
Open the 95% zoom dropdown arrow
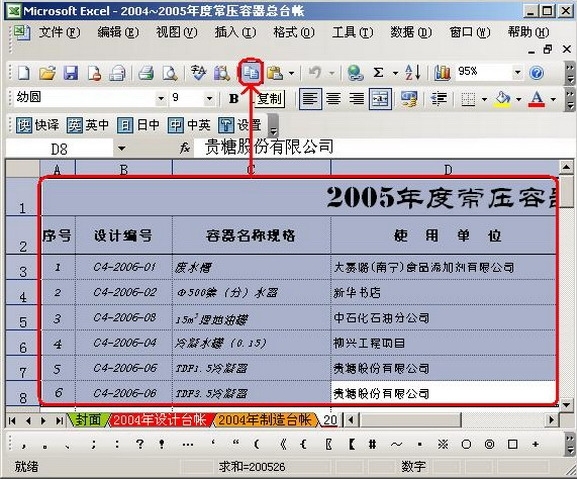click(x=517, y=72)
